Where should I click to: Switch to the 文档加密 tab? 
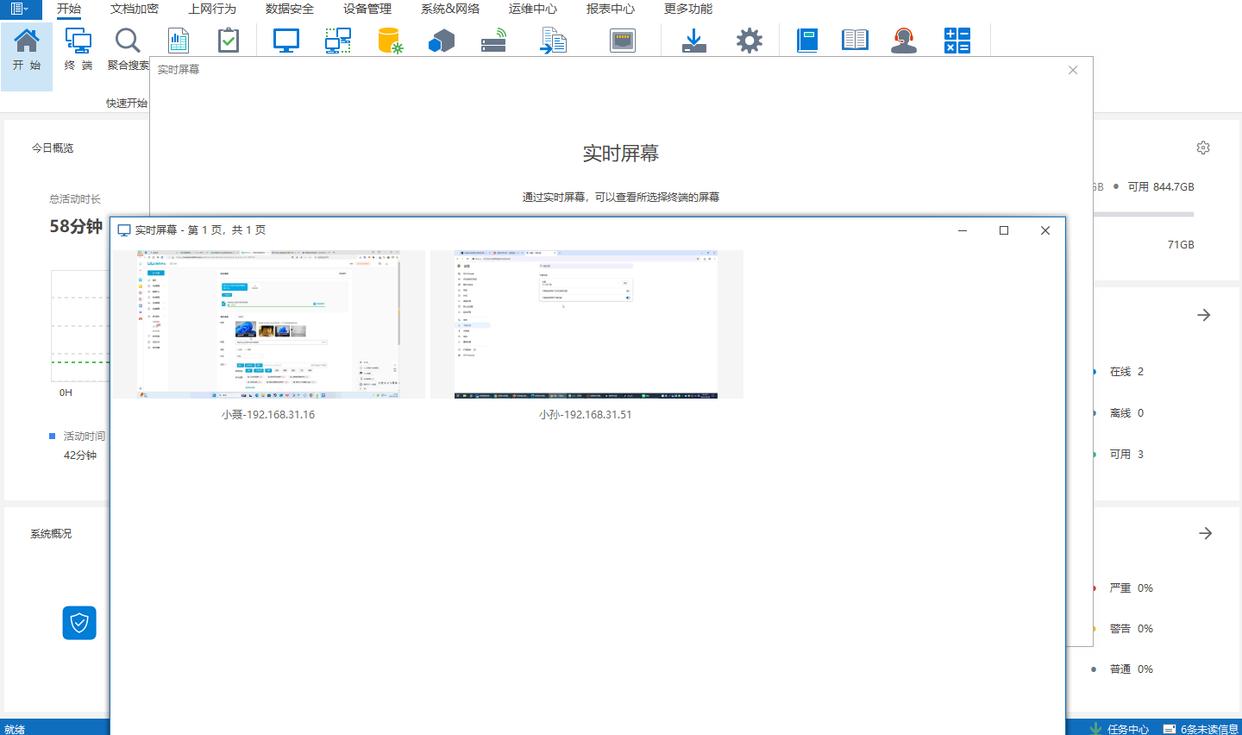[x=134, y=9]
